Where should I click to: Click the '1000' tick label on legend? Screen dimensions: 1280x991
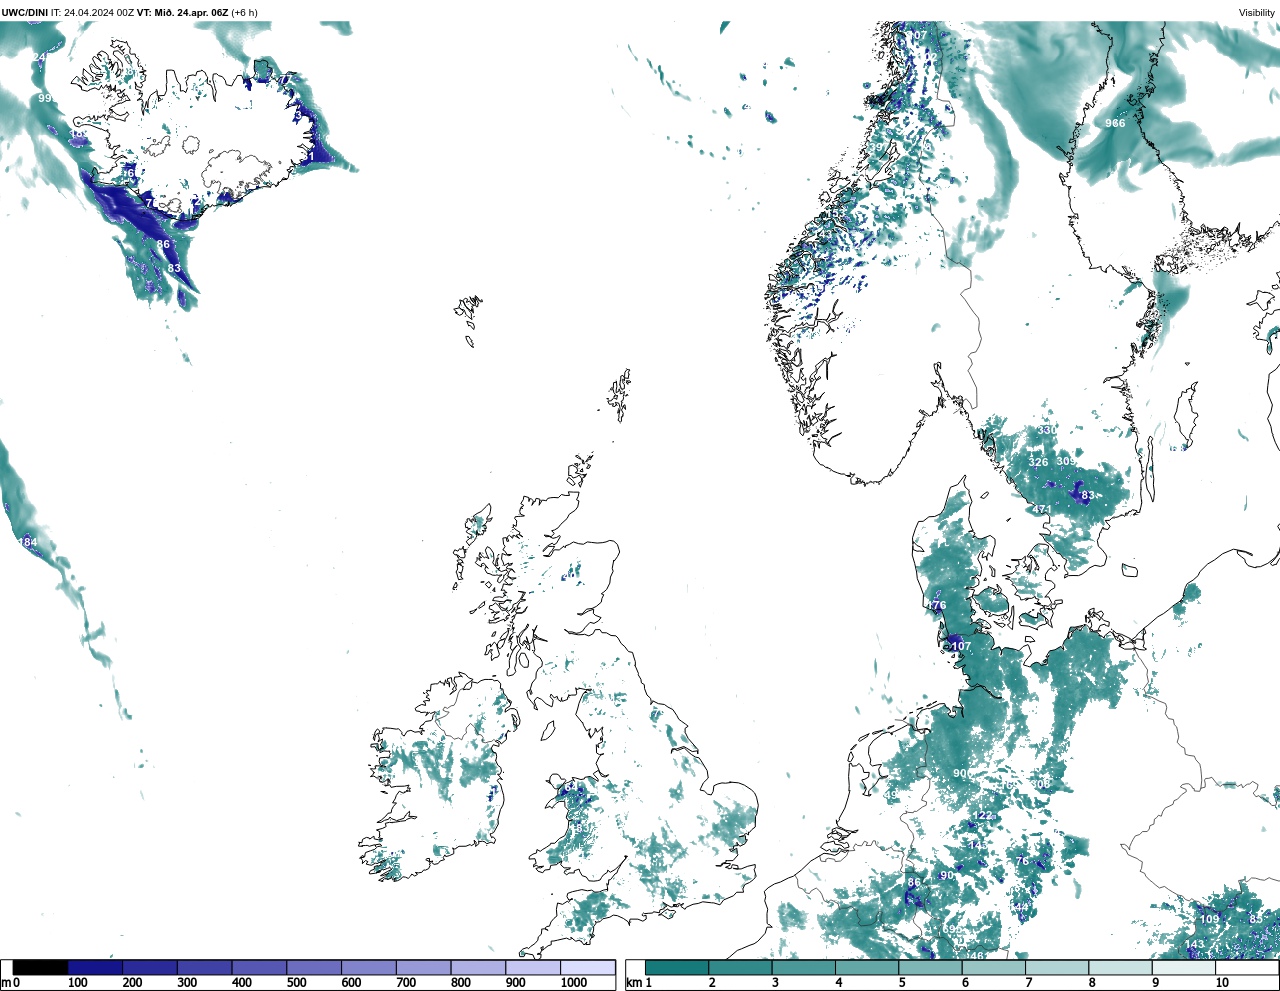point(574,983)
